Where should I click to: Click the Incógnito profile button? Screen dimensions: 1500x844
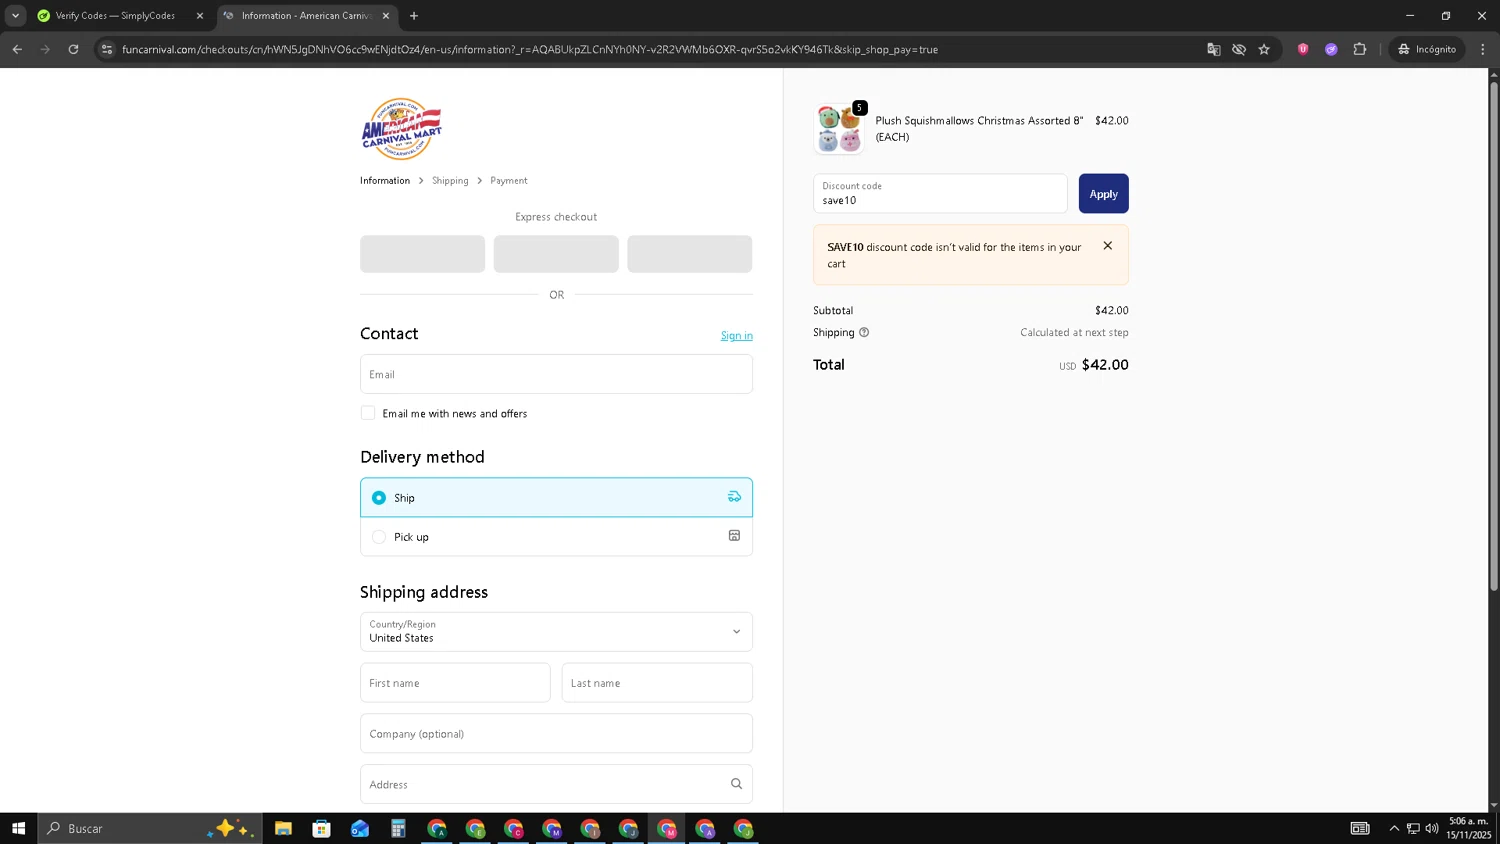(1428, 49)
